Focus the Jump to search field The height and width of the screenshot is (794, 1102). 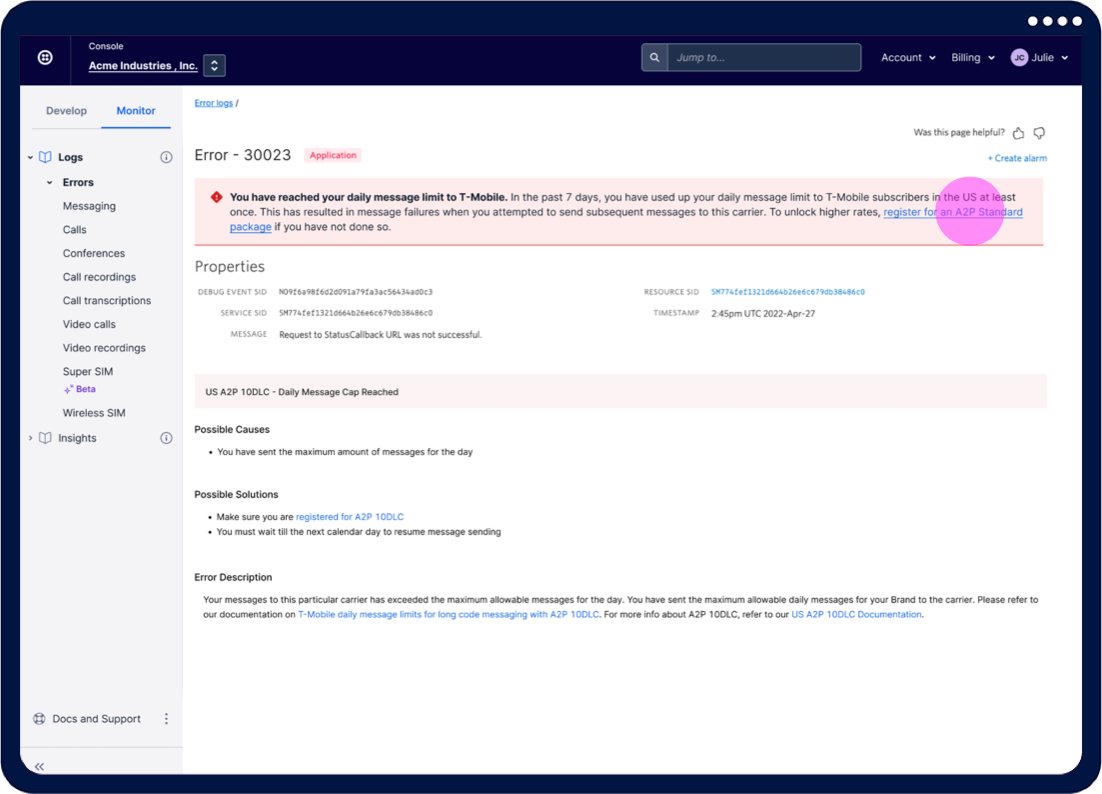764,58
